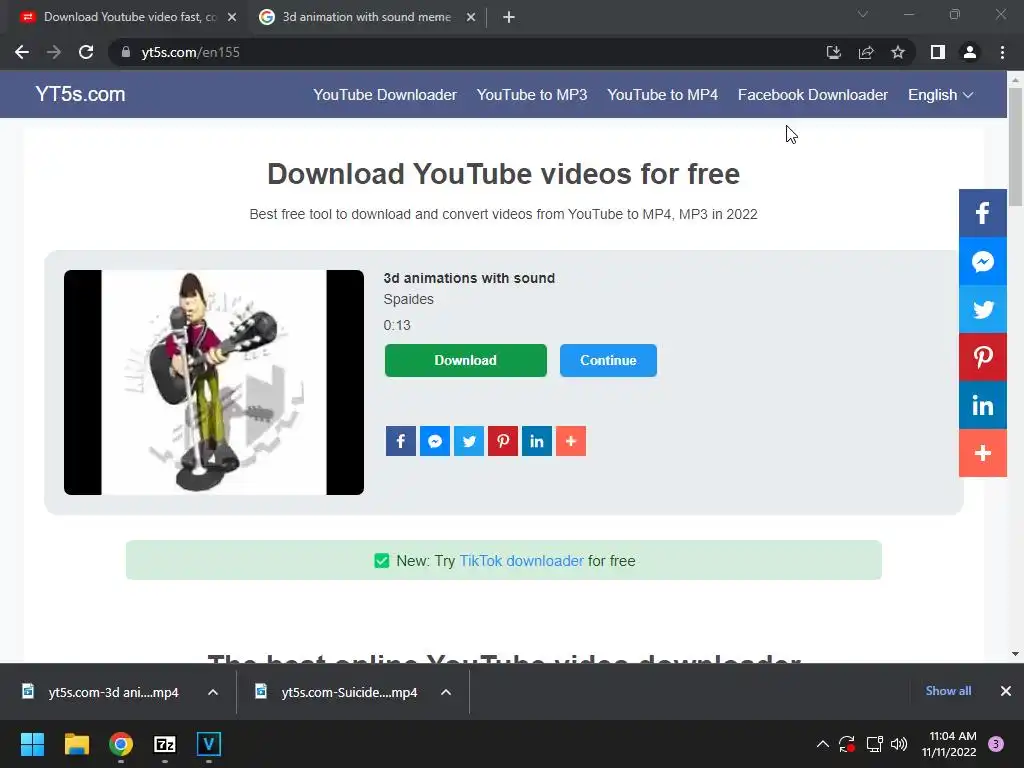Close the Download Youtube video tab
This screenshot has height=768, width=1024.
[x=232, y=18]
